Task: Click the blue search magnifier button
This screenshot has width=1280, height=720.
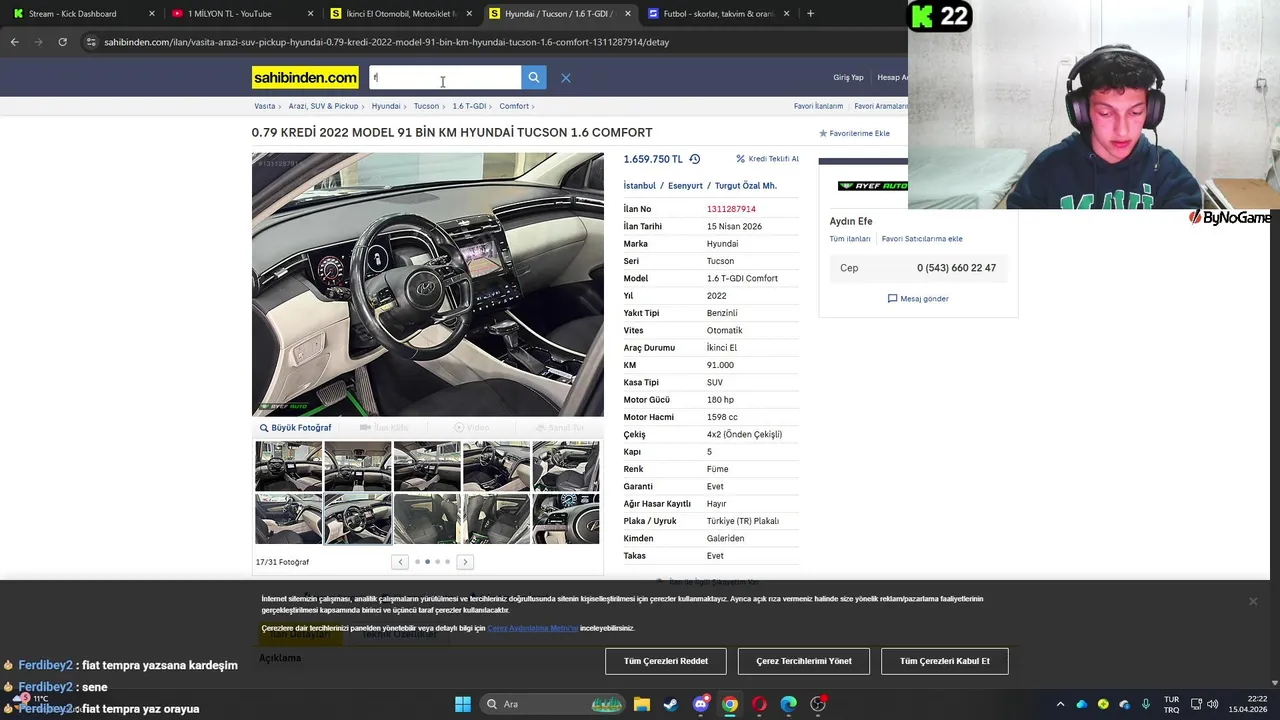Action: coord(534,77)
